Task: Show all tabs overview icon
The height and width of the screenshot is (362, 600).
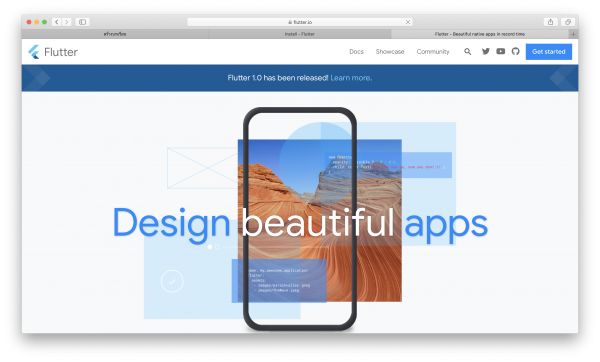Action: (568, 22)
